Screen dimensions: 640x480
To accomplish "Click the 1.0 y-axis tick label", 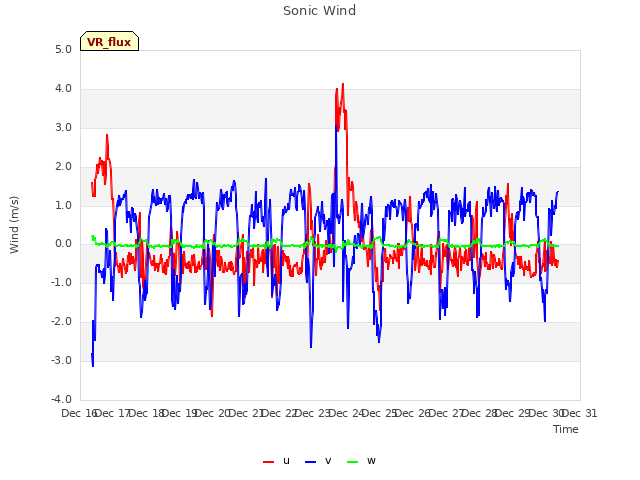I will coord(63,205).
